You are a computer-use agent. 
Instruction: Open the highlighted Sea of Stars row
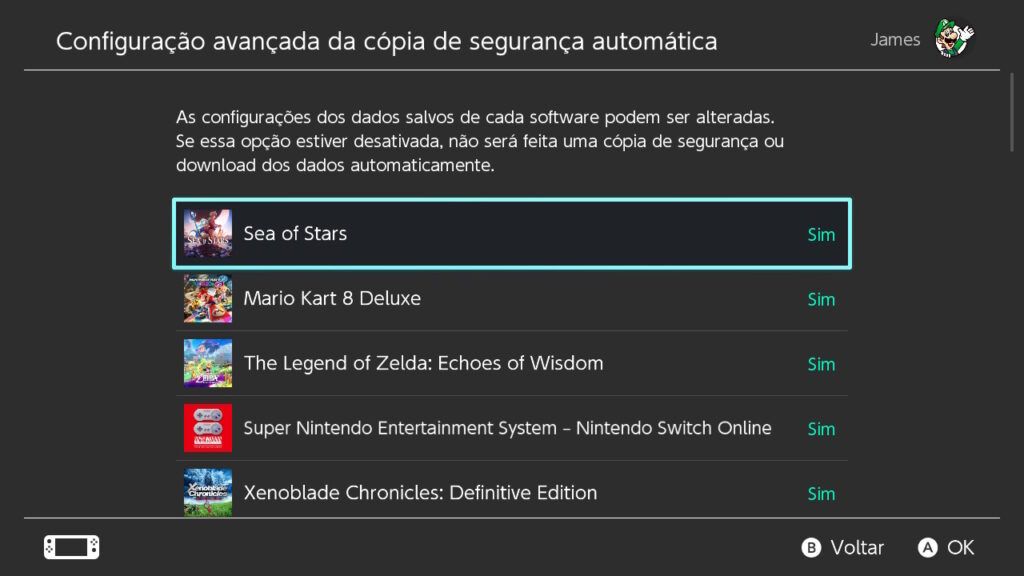(x=512, y=233)
